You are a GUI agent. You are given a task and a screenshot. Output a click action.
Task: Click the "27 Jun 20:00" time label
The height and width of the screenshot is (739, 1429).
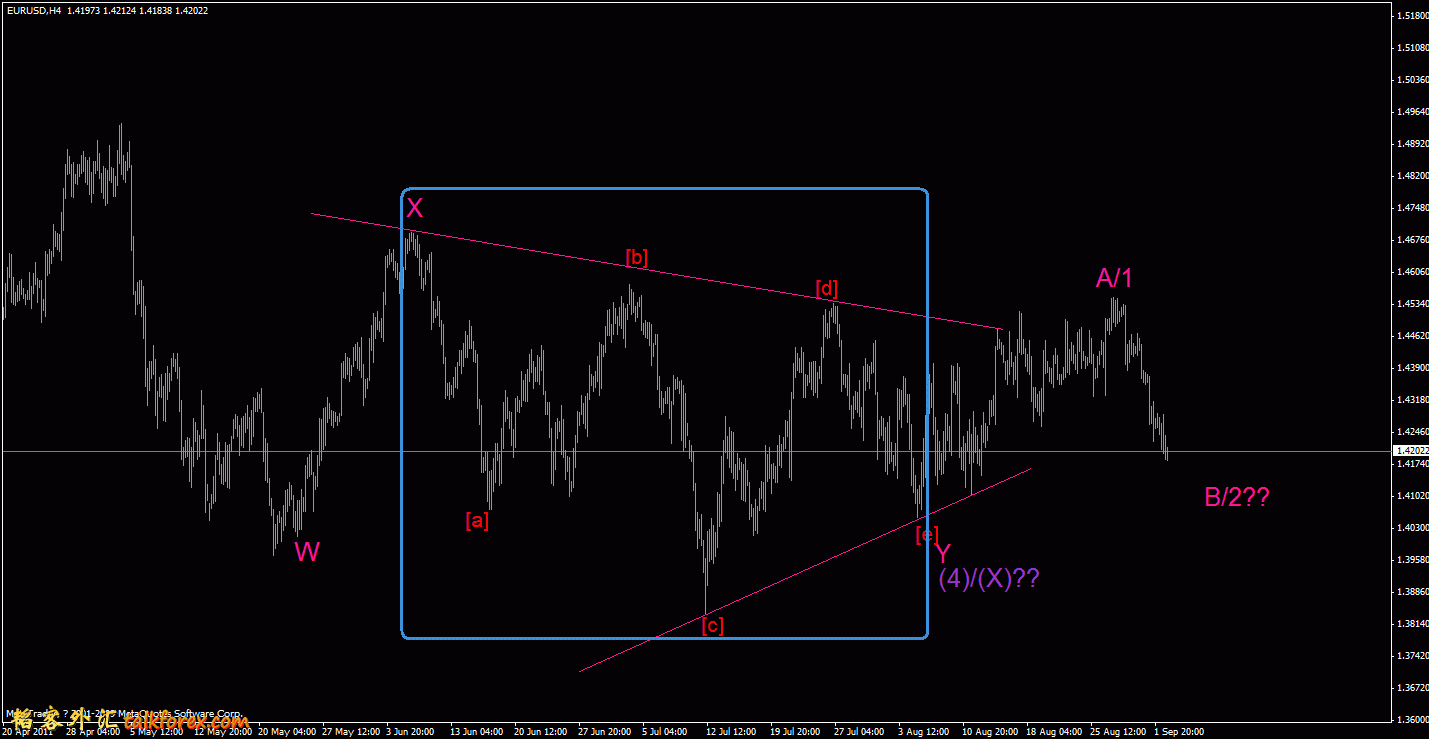[606, 731]
